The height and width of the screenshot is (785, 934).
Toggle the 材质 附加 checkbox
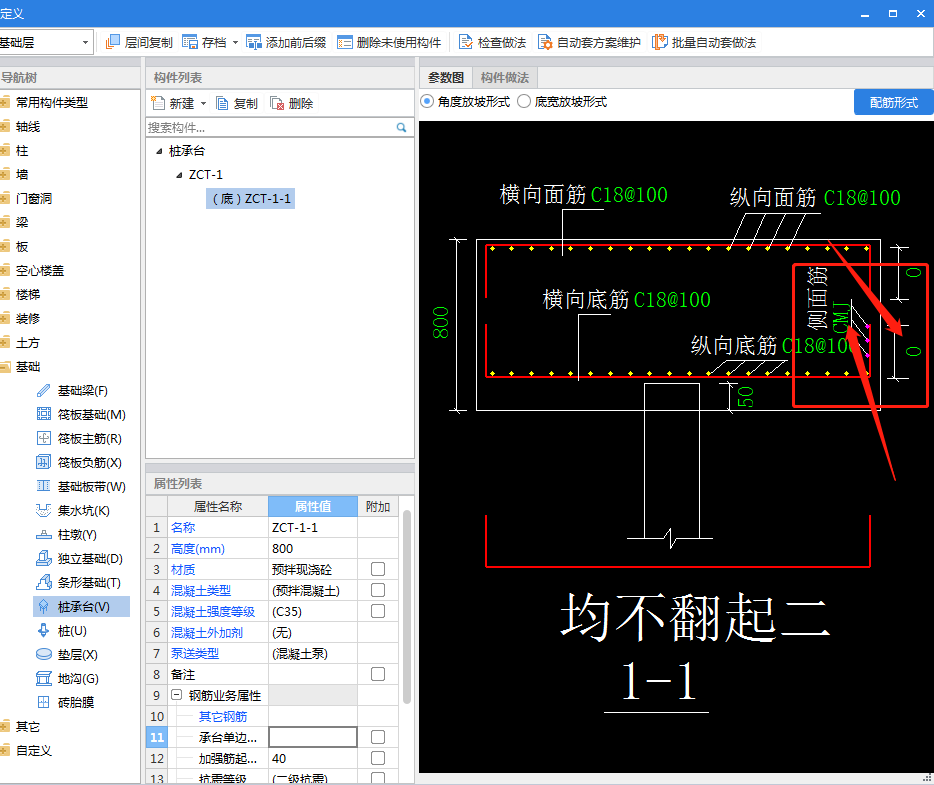click(x=378, y=569)
